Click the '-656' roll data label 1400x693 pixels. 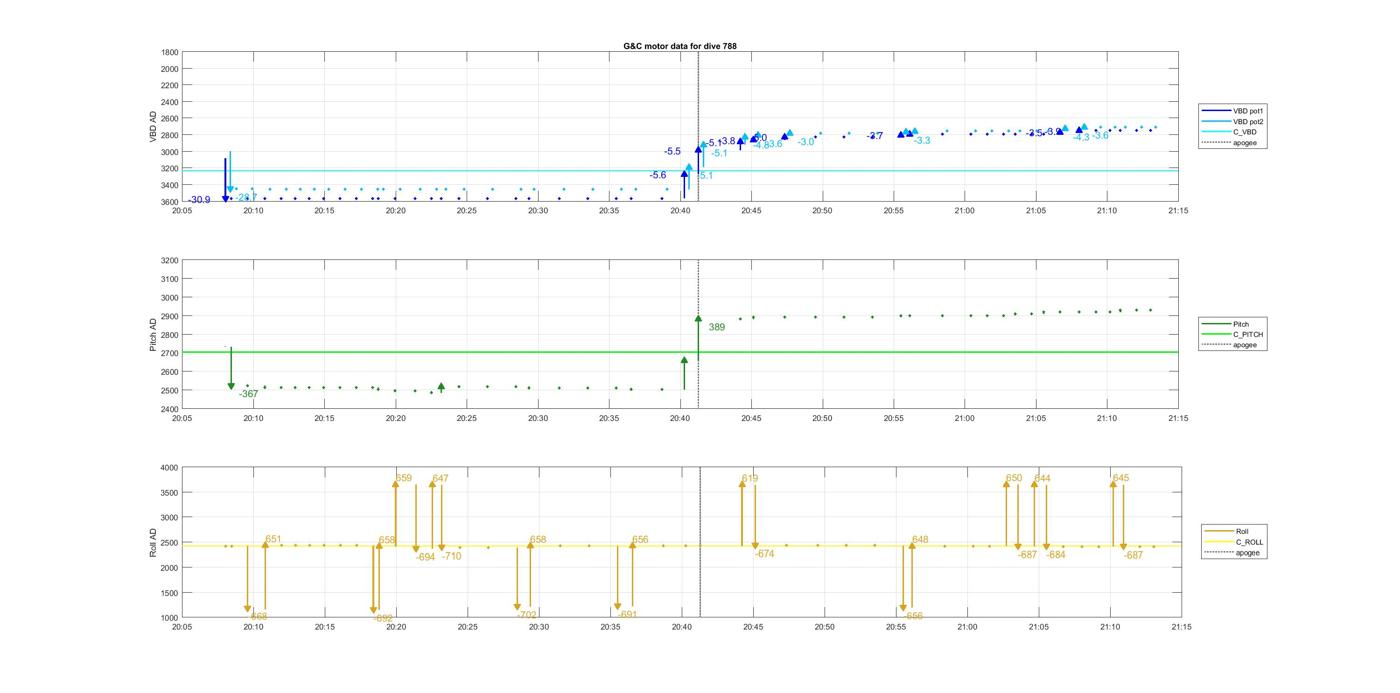pos(913,616)
